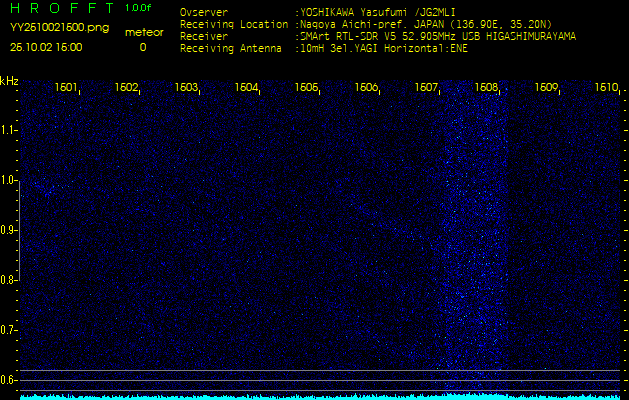629x400 pixels.
Task: Click the Nagoya Aichi-pref. JAPAN location value
Action: [426, 24]
